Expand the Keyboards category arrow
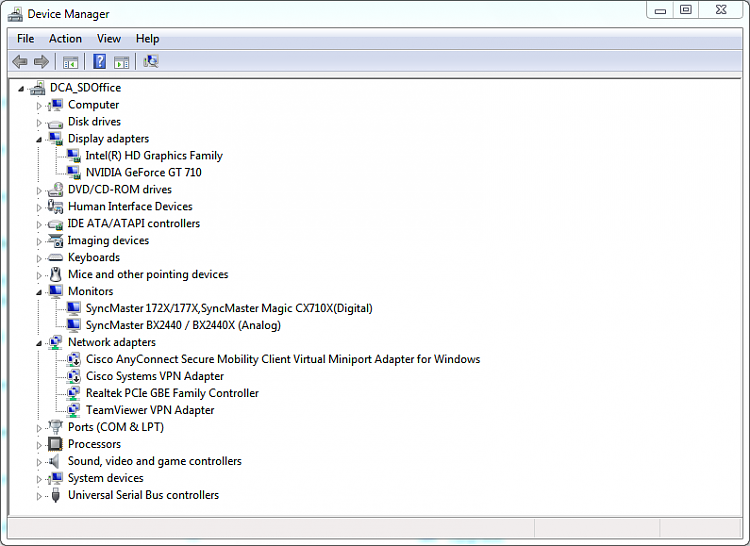 point(39,258)
